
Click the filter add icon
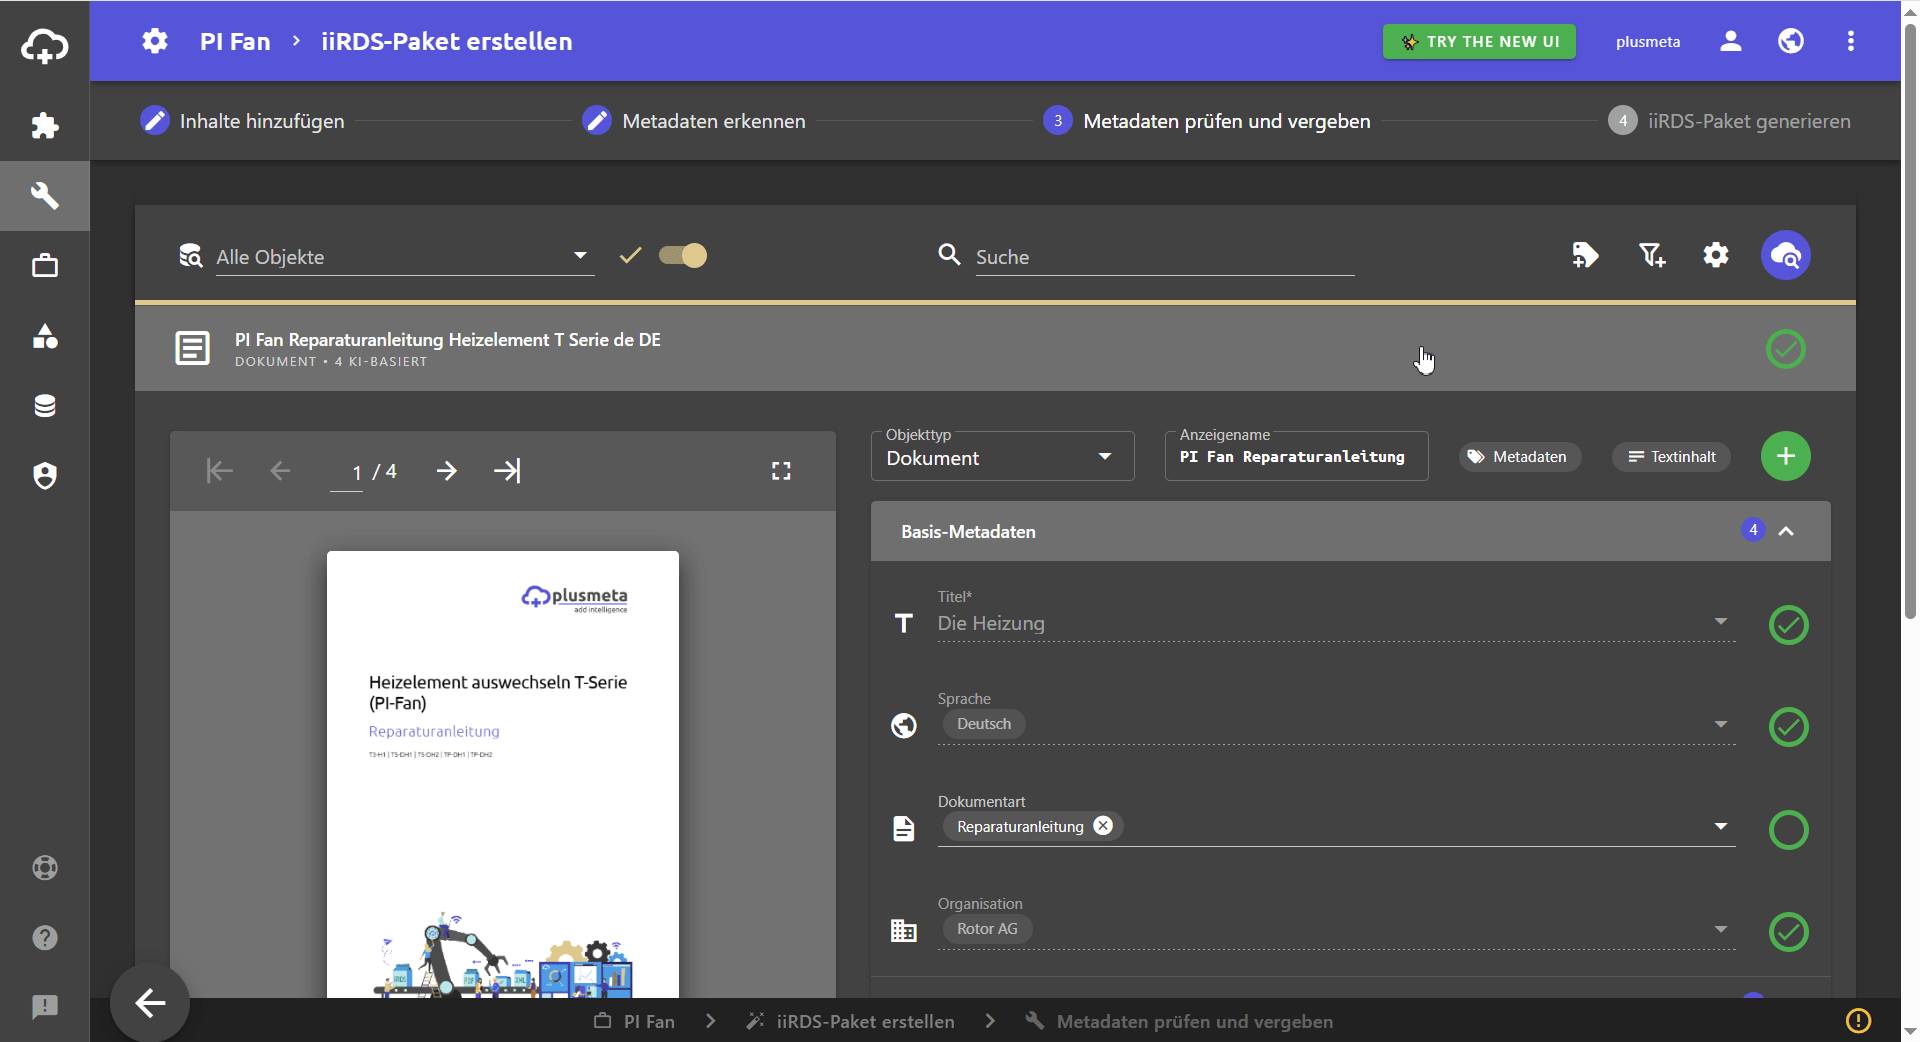(x=1651, y=256)
